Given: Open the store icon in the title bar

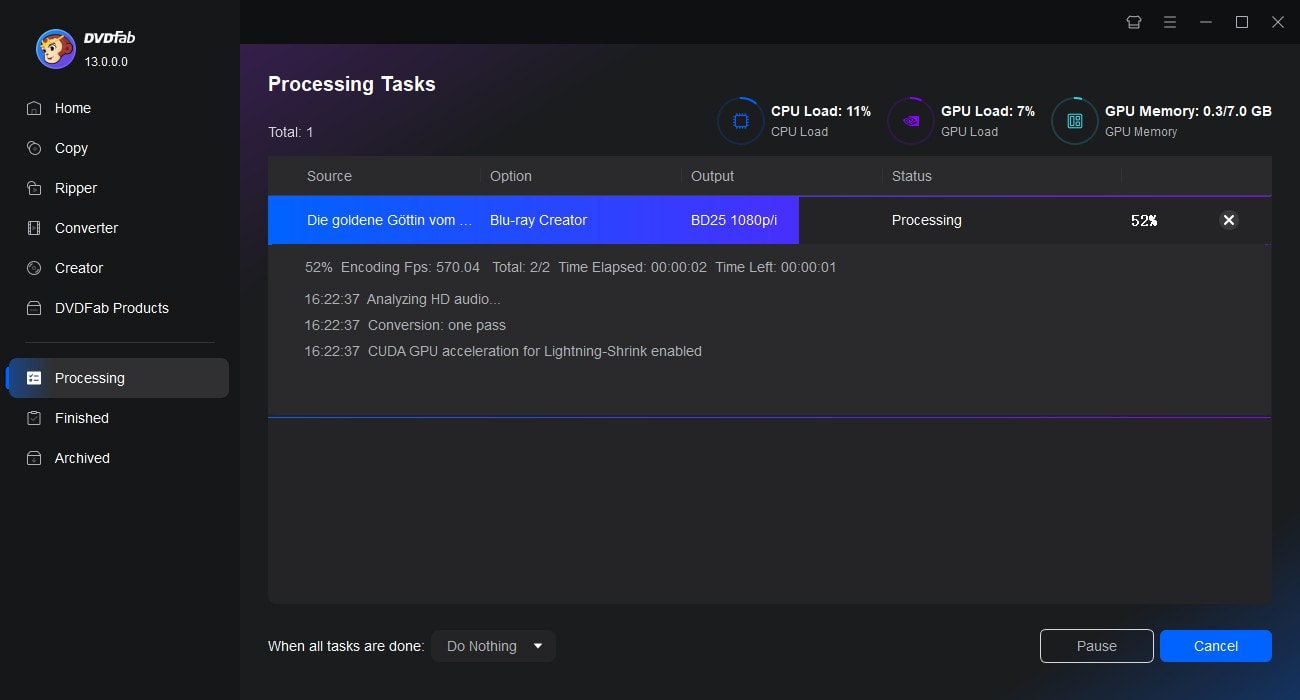Looking at the screenshot, I should (1134, 21).
